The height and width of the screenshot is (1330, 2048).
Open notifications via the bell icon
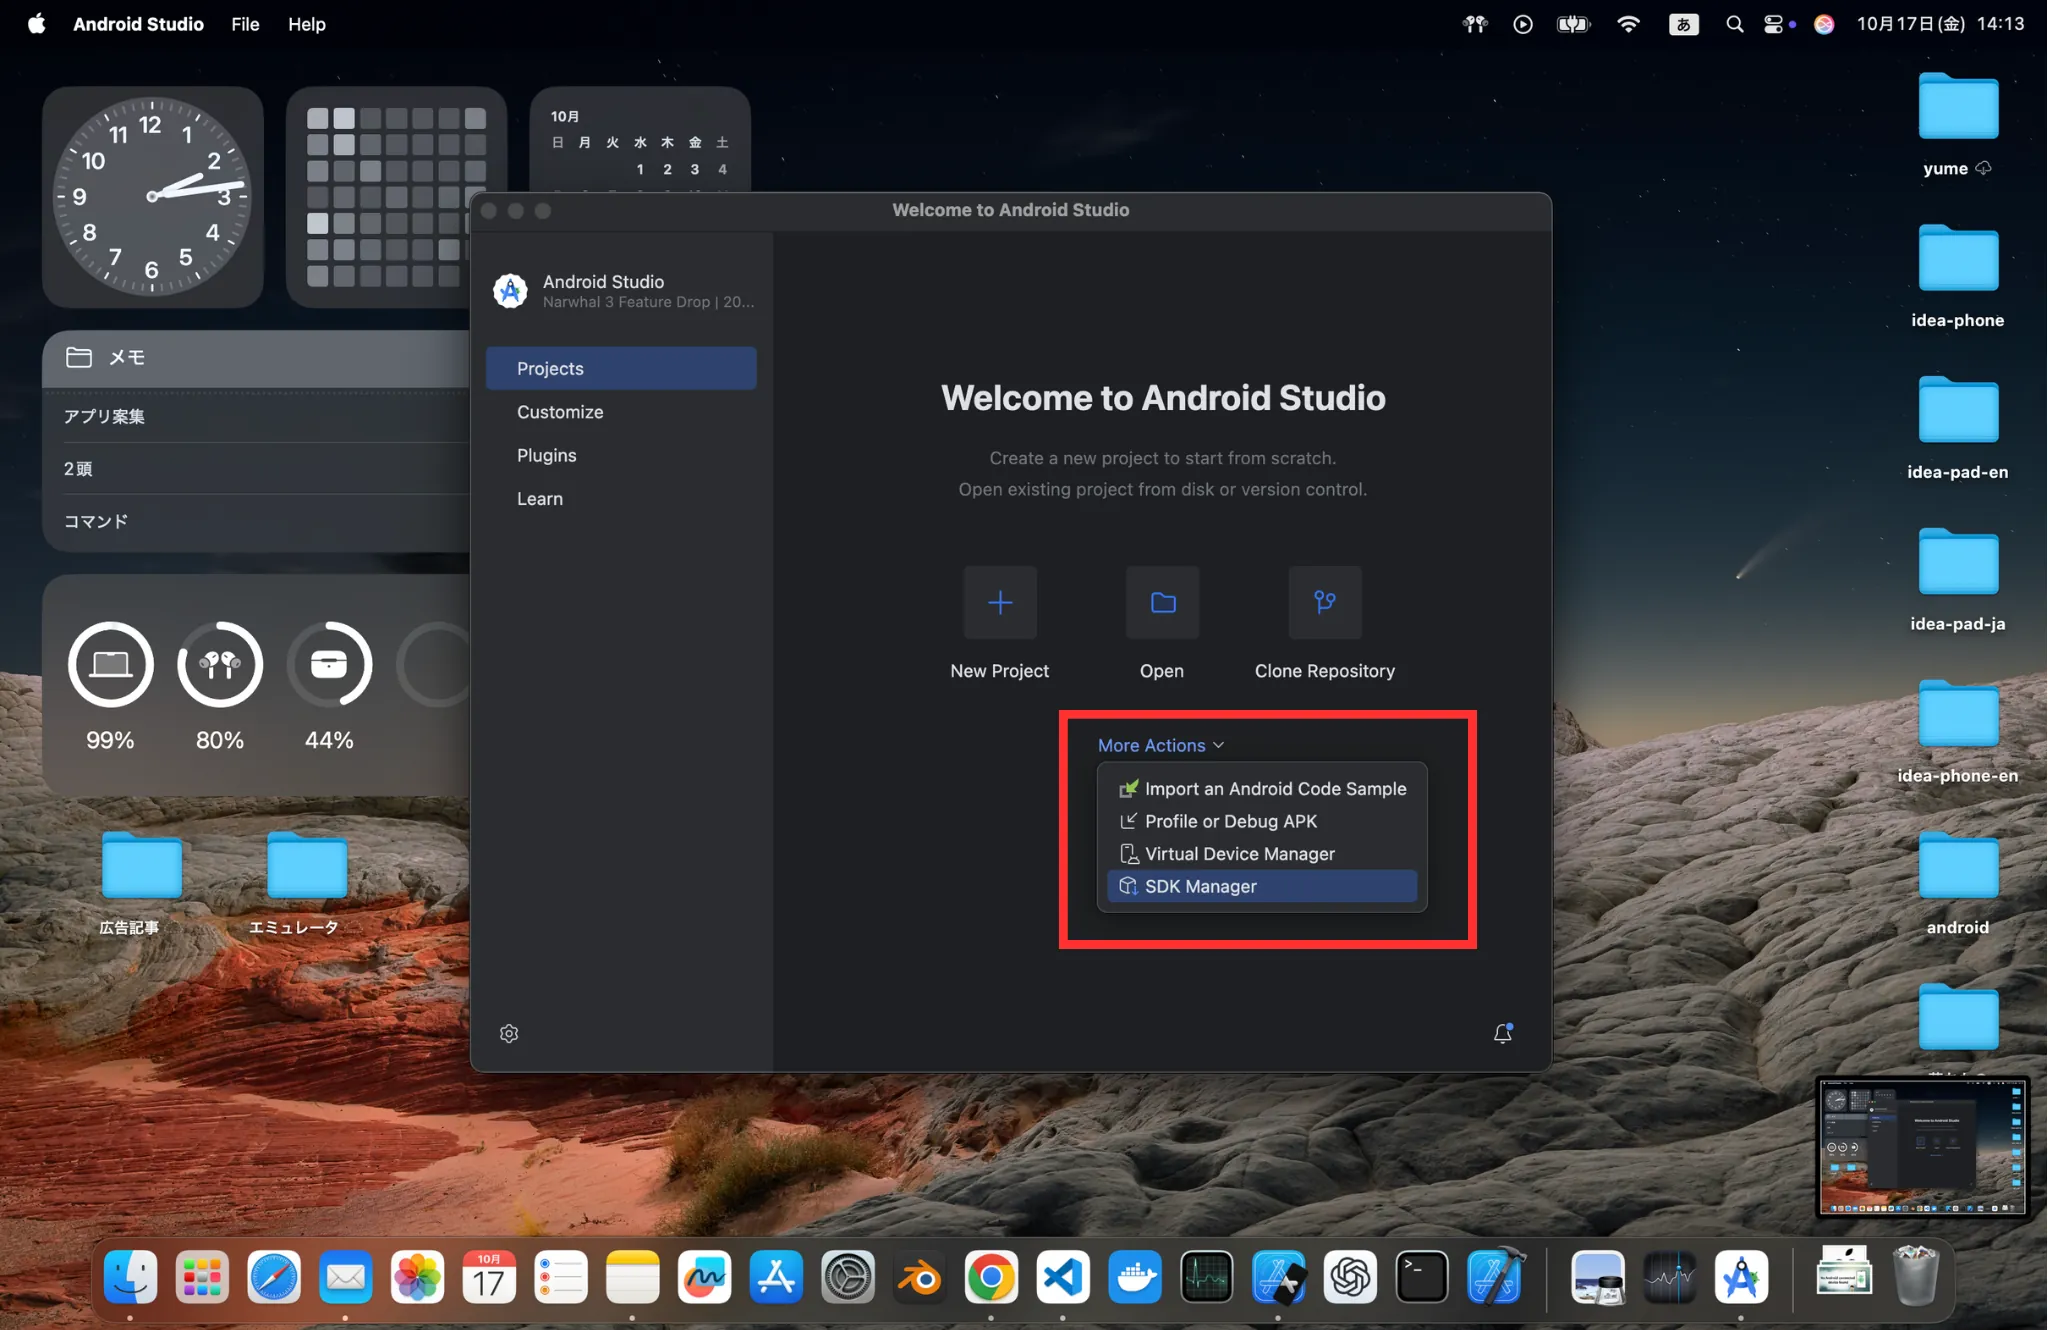(x=1503, y=1033)
